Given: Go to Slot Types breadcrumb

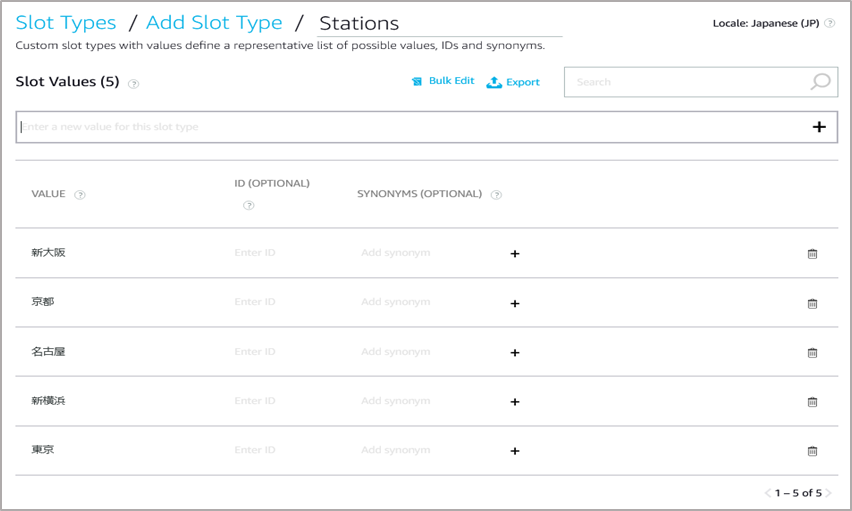Looking at the screenshot, I should pyautogui.click(x=66, y=23).
